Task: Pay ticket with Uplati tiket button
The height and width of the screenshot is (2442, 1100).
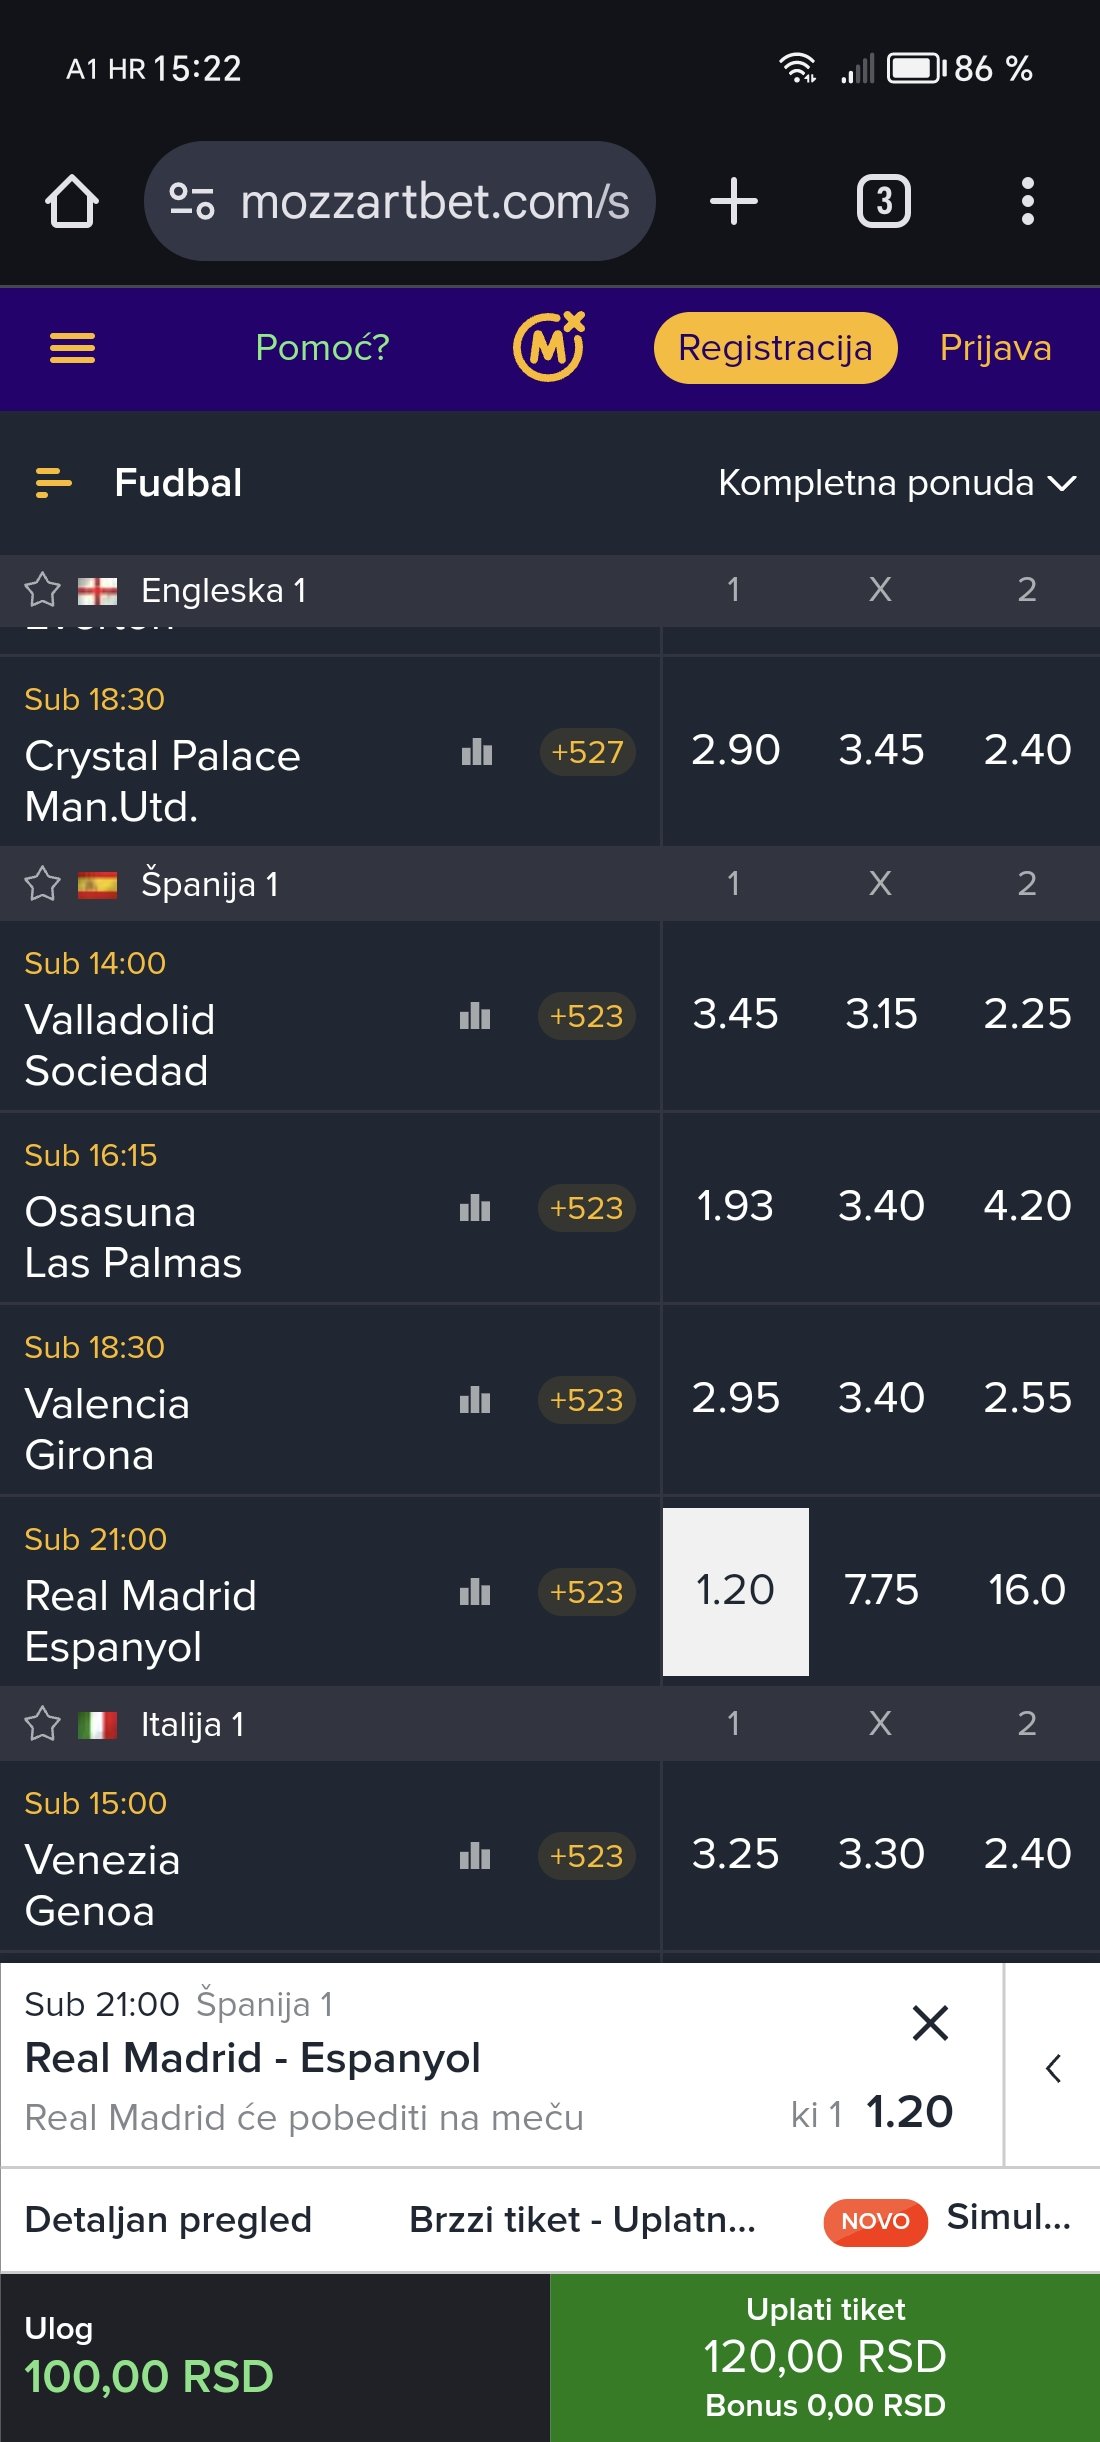Action: click(825, 2357)
